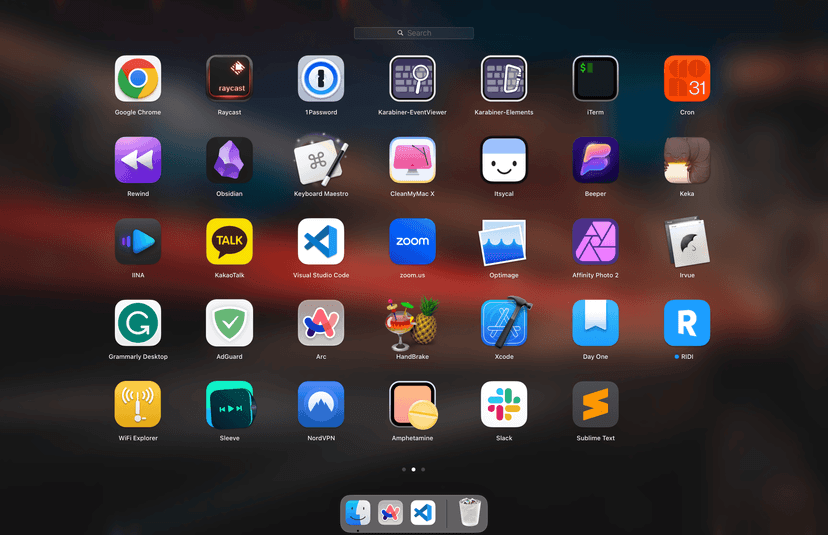Launch the Slack app
The image size is (828, 535).
click(x=504, y=404)
